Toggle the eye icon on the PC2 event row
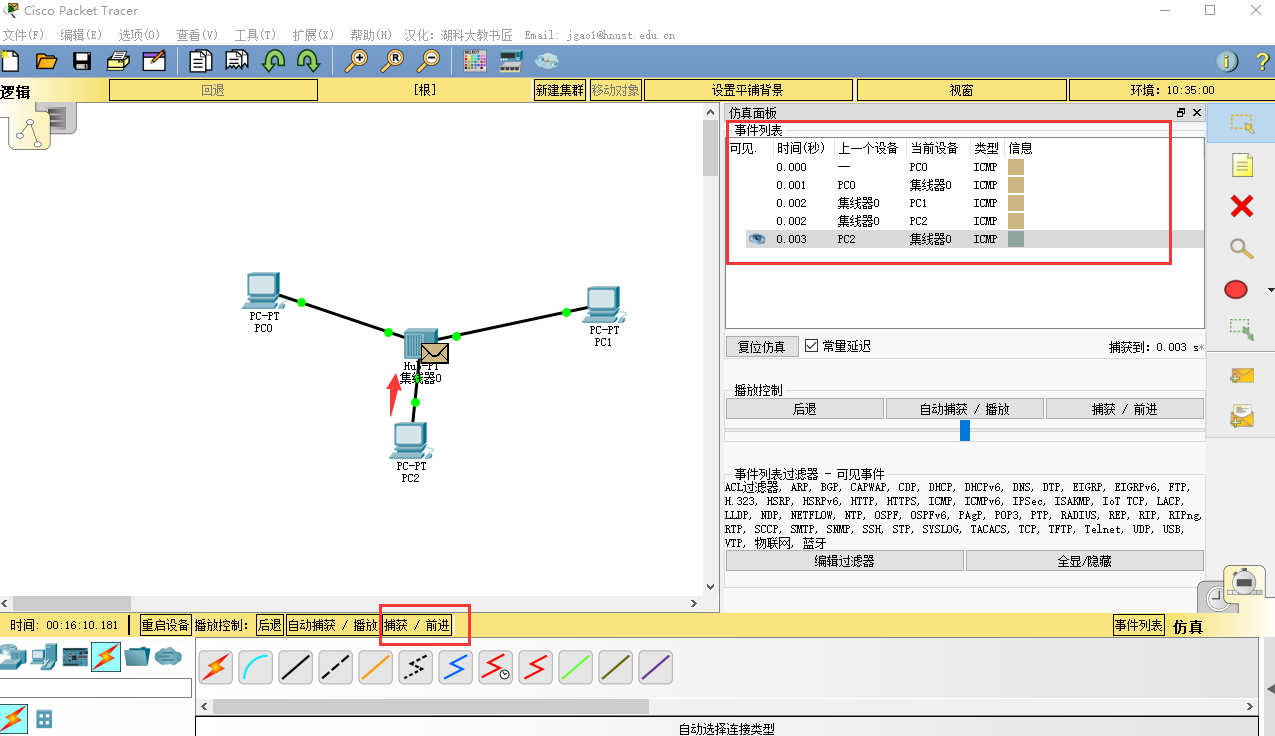This screenshot has width=1275, height=736. coord(756,238)
